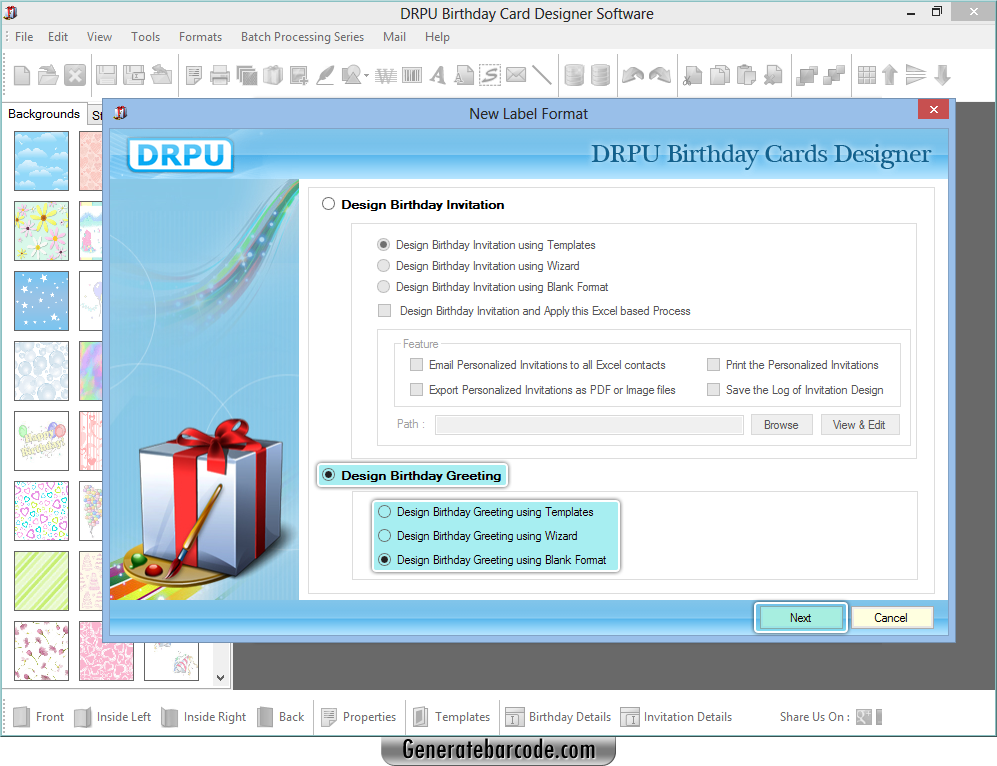997x766 pixels.
Task: Click the Undo arrow toolbar icon
Action: [x=633, y=76]
